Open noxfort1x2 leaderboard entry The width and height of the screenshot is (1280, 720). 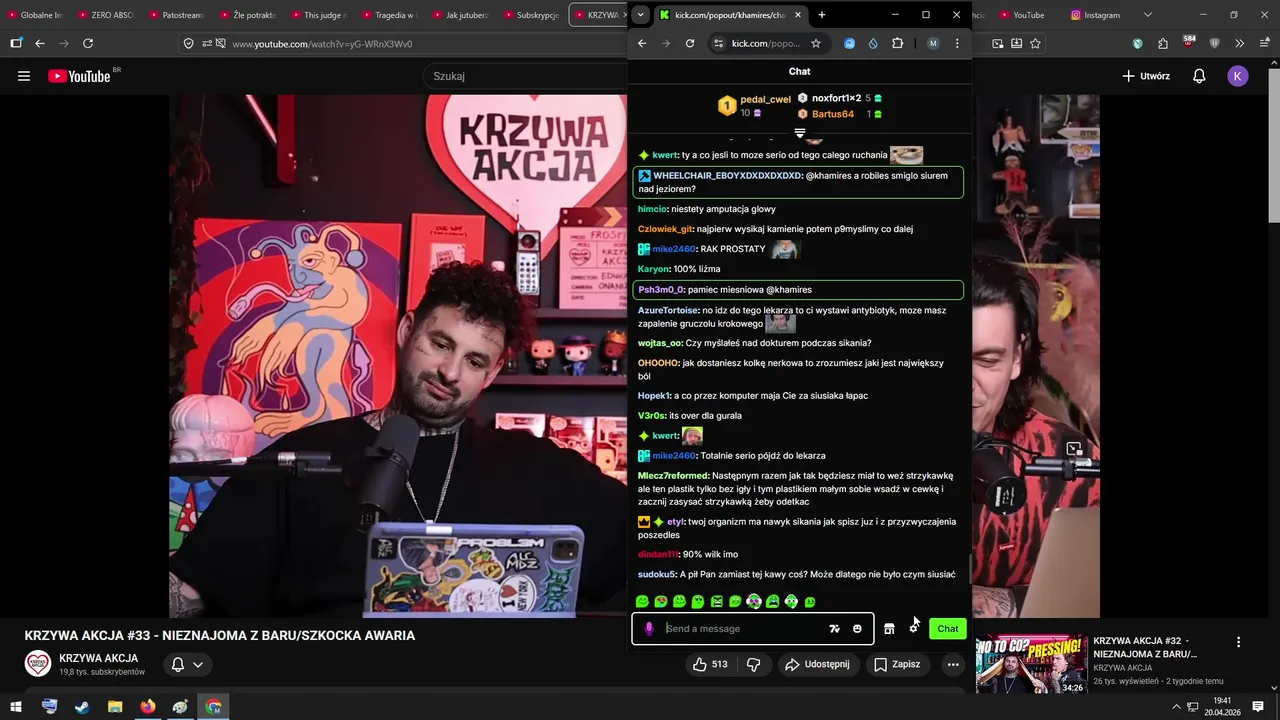pos(838,98)
